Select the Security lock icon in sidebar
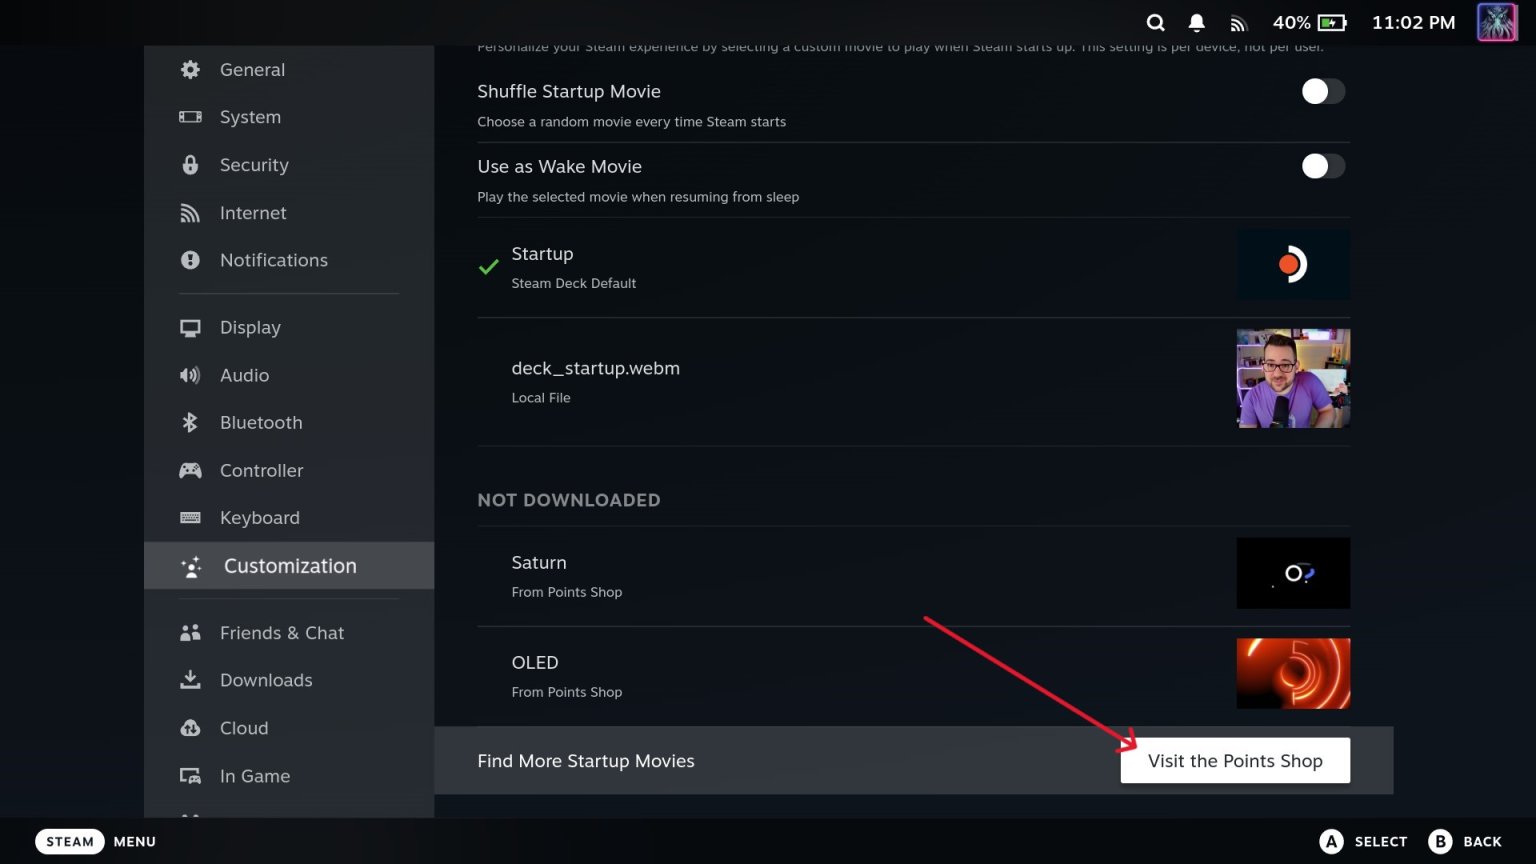Screen dimensions: 1536x864 pos(191,164)
